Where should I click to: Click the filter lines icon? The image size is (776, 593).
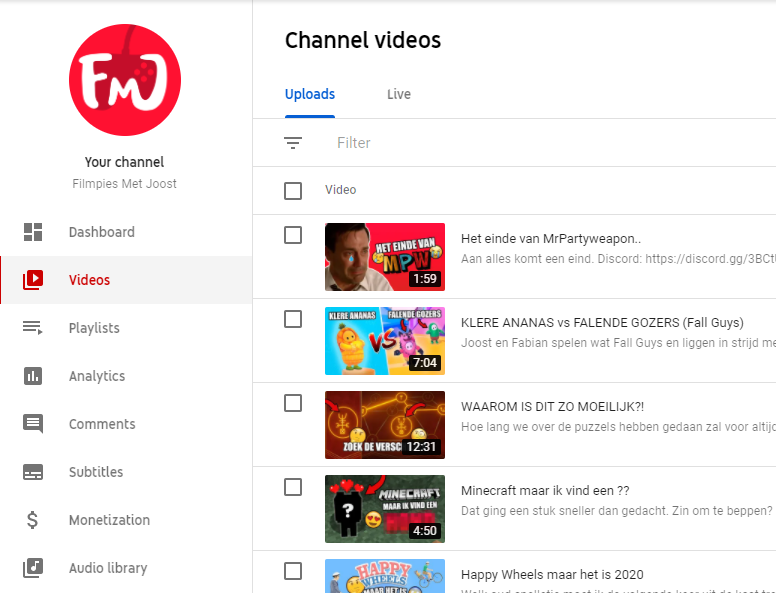(293, 143)
